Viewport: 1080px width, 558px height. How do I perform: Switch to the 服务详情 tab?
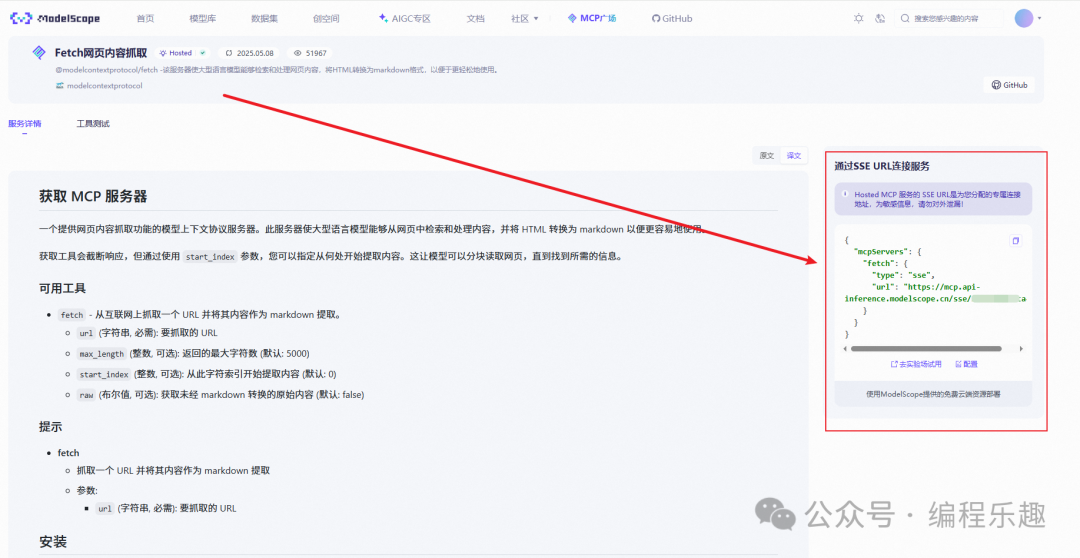coord(25,124)
